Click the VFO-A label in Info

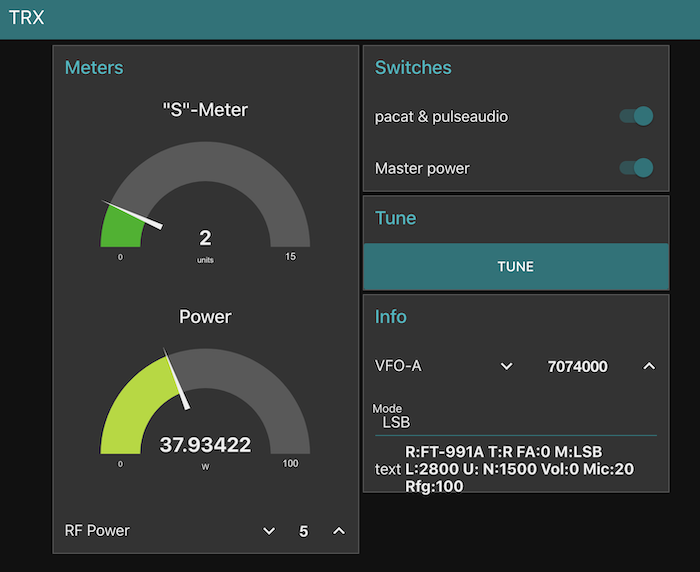coord(398,367)
